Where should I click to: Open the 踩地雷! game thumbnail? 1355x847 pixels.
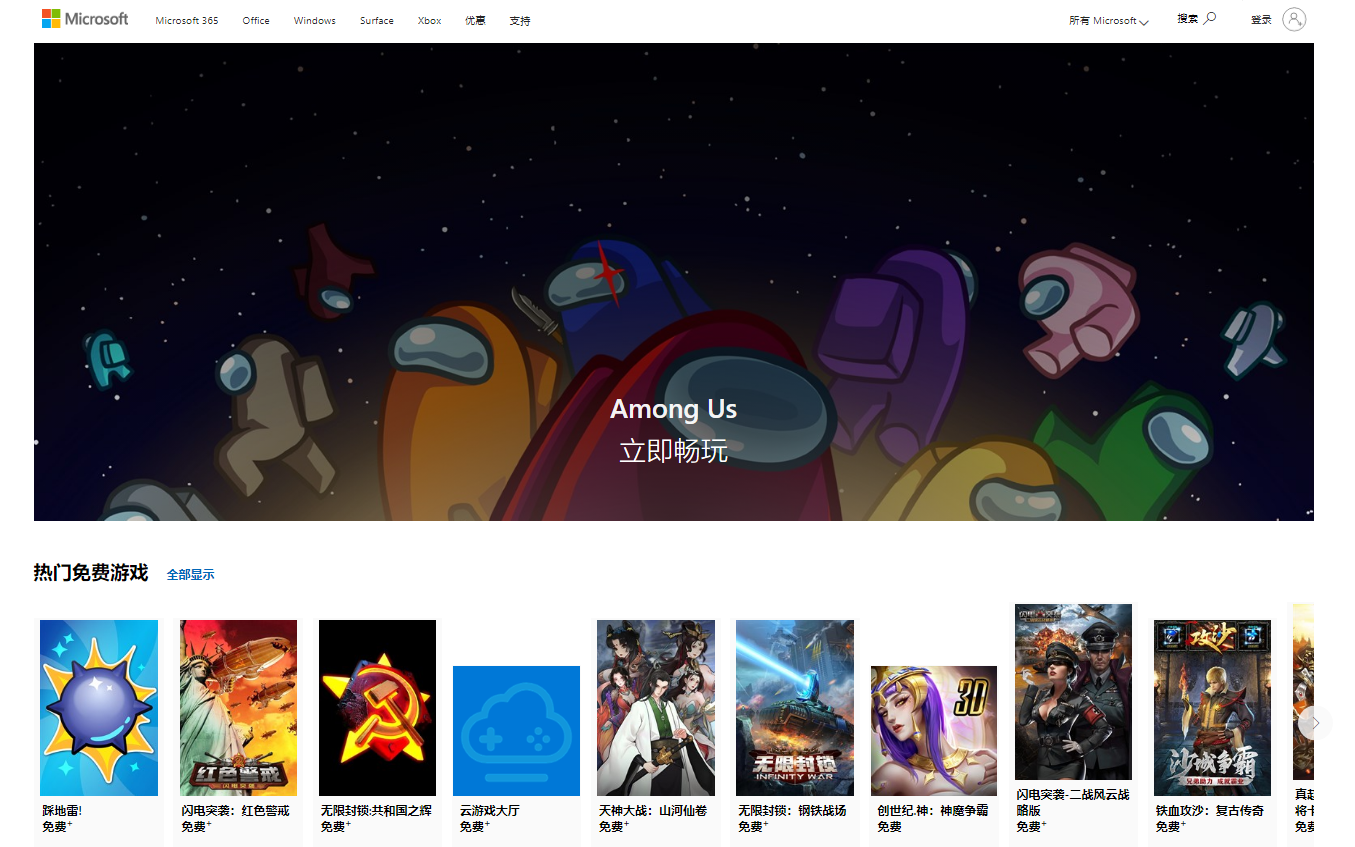point(99,708)
